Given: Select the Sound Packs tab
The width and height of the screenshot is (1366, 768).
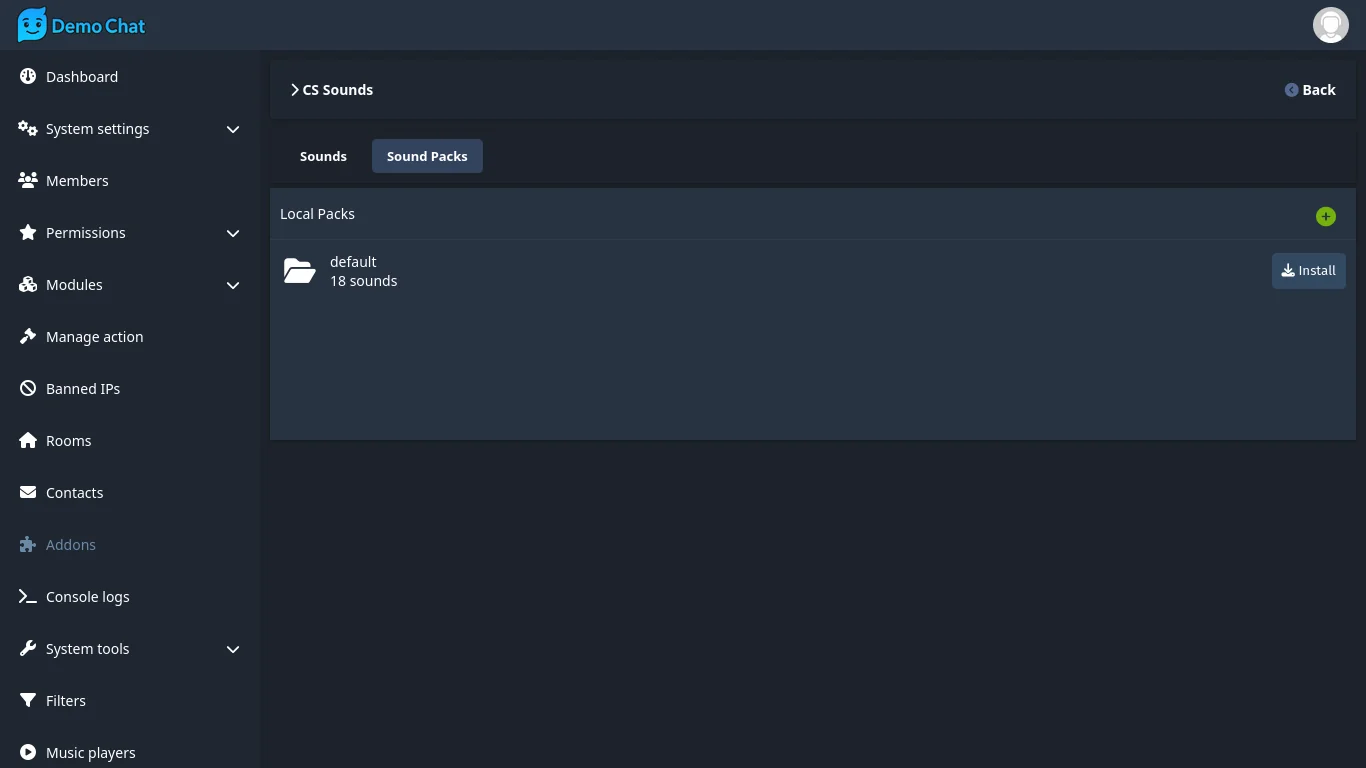Looking at the screenshot, I should (427, 156).
